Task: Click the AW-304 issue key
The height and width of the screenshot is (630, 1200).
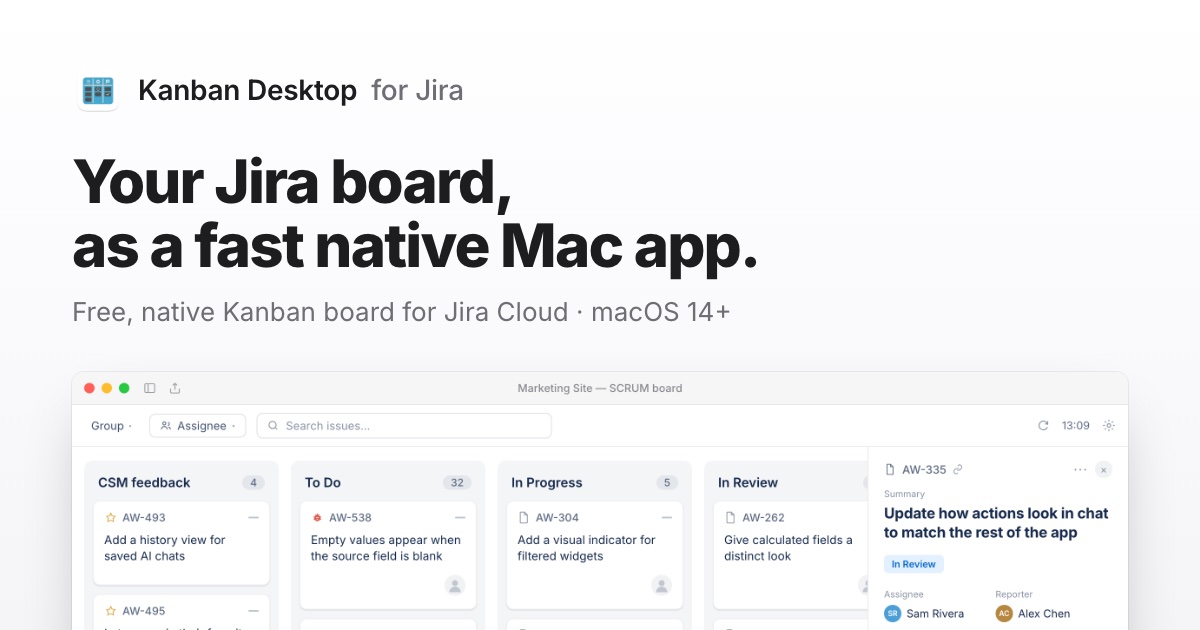Action: [557, 518]
